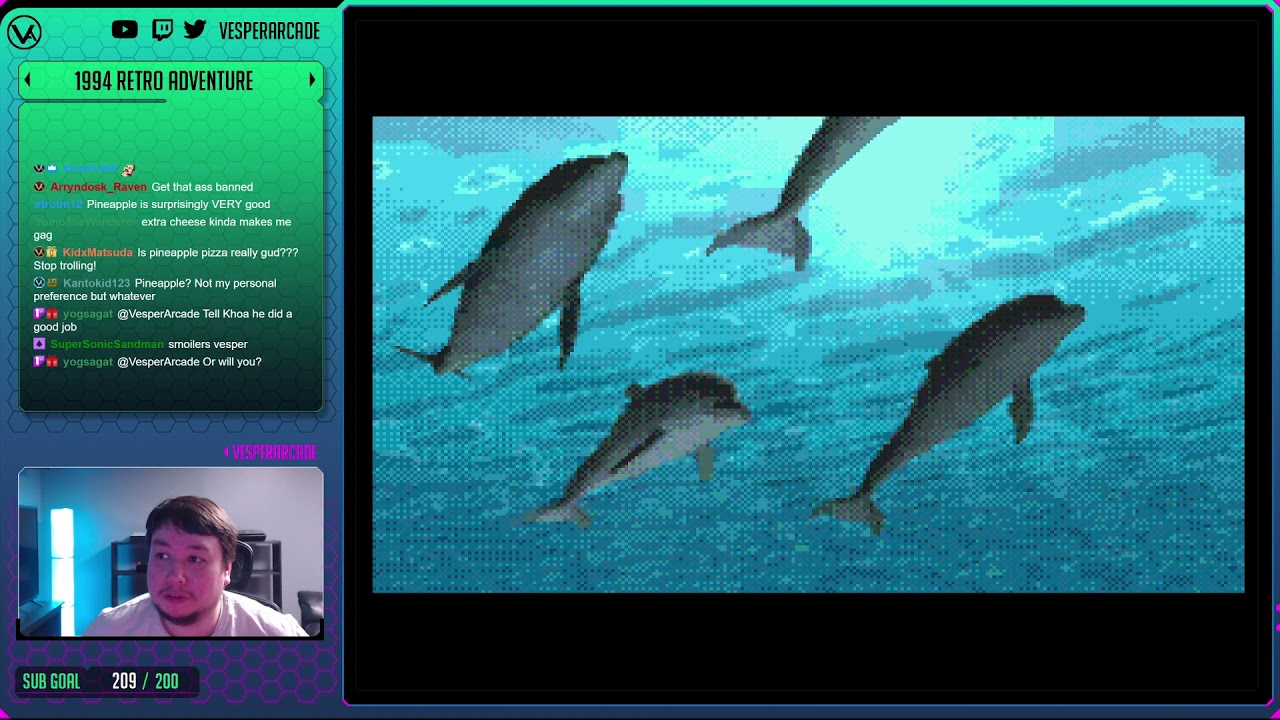Click the gift badge beside KidxMatsuda
The width and height of the screenshot is (1280, 720).
click(x=52, y=253)
